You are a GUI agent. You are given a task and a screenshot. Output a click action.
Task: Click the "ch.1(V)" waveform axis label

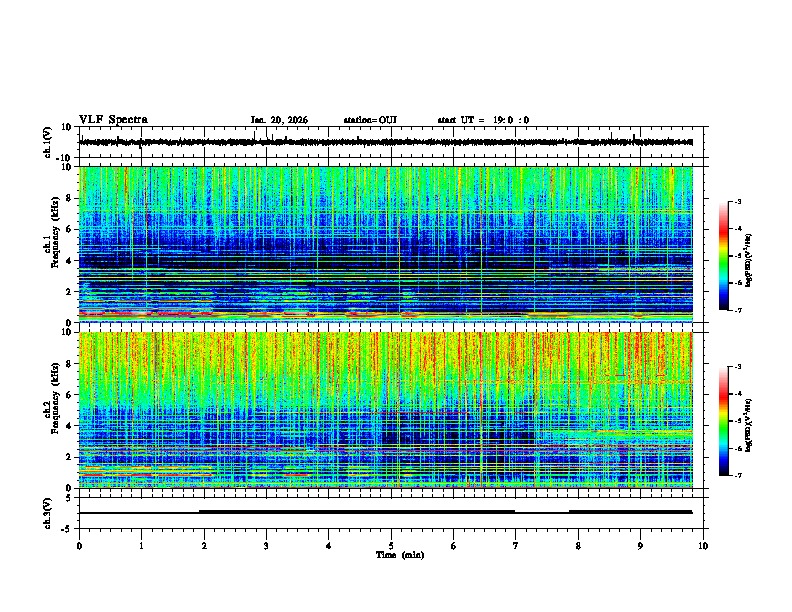pos(48,142)
